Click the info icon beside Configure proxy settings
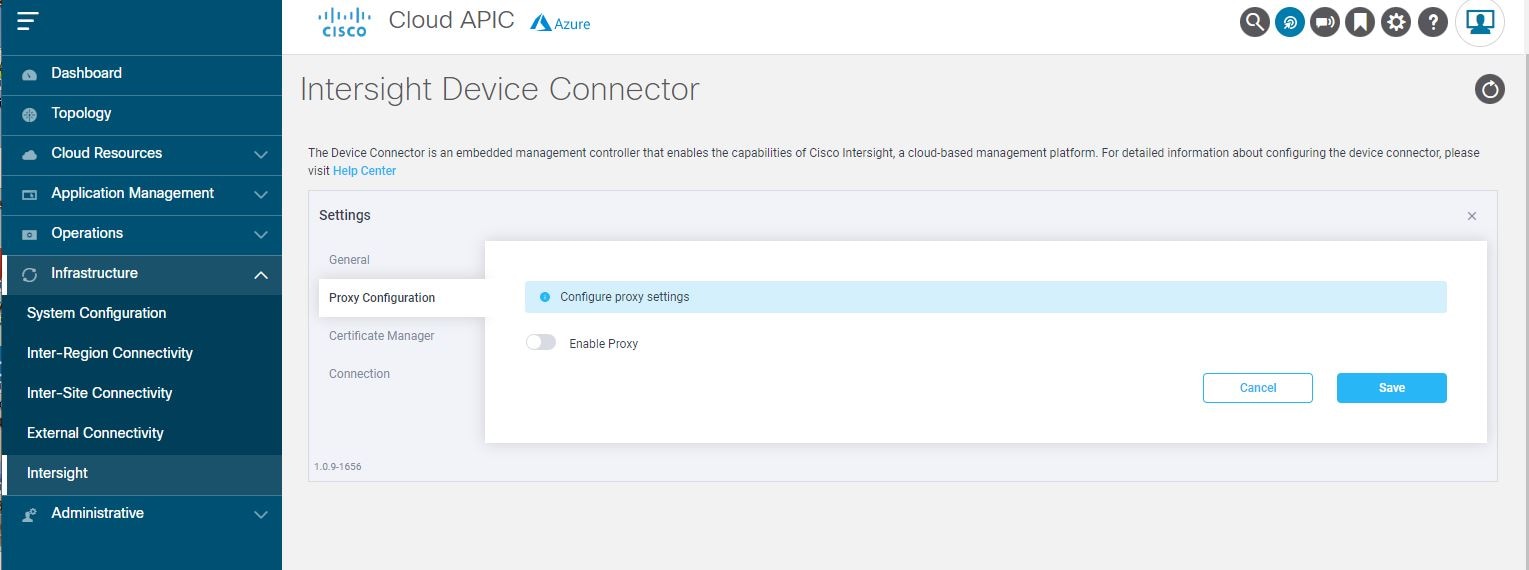 tap(545, 297)
